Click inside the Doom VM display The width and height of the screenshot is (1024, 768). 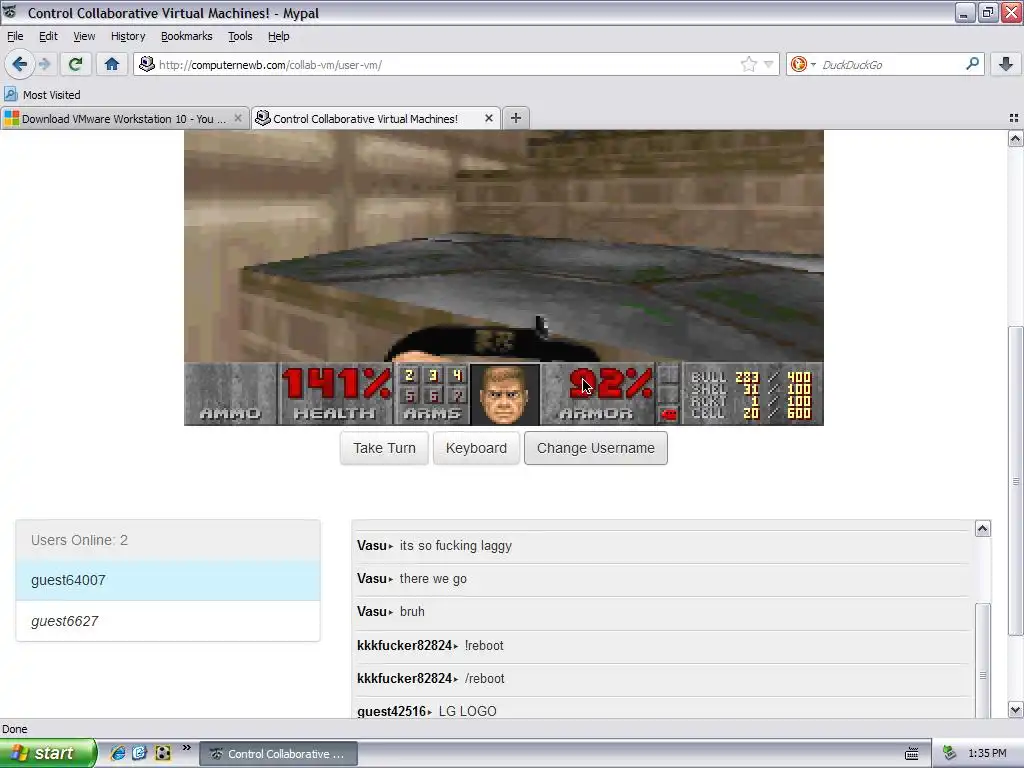pyautogui.click(x=504, y=278)
